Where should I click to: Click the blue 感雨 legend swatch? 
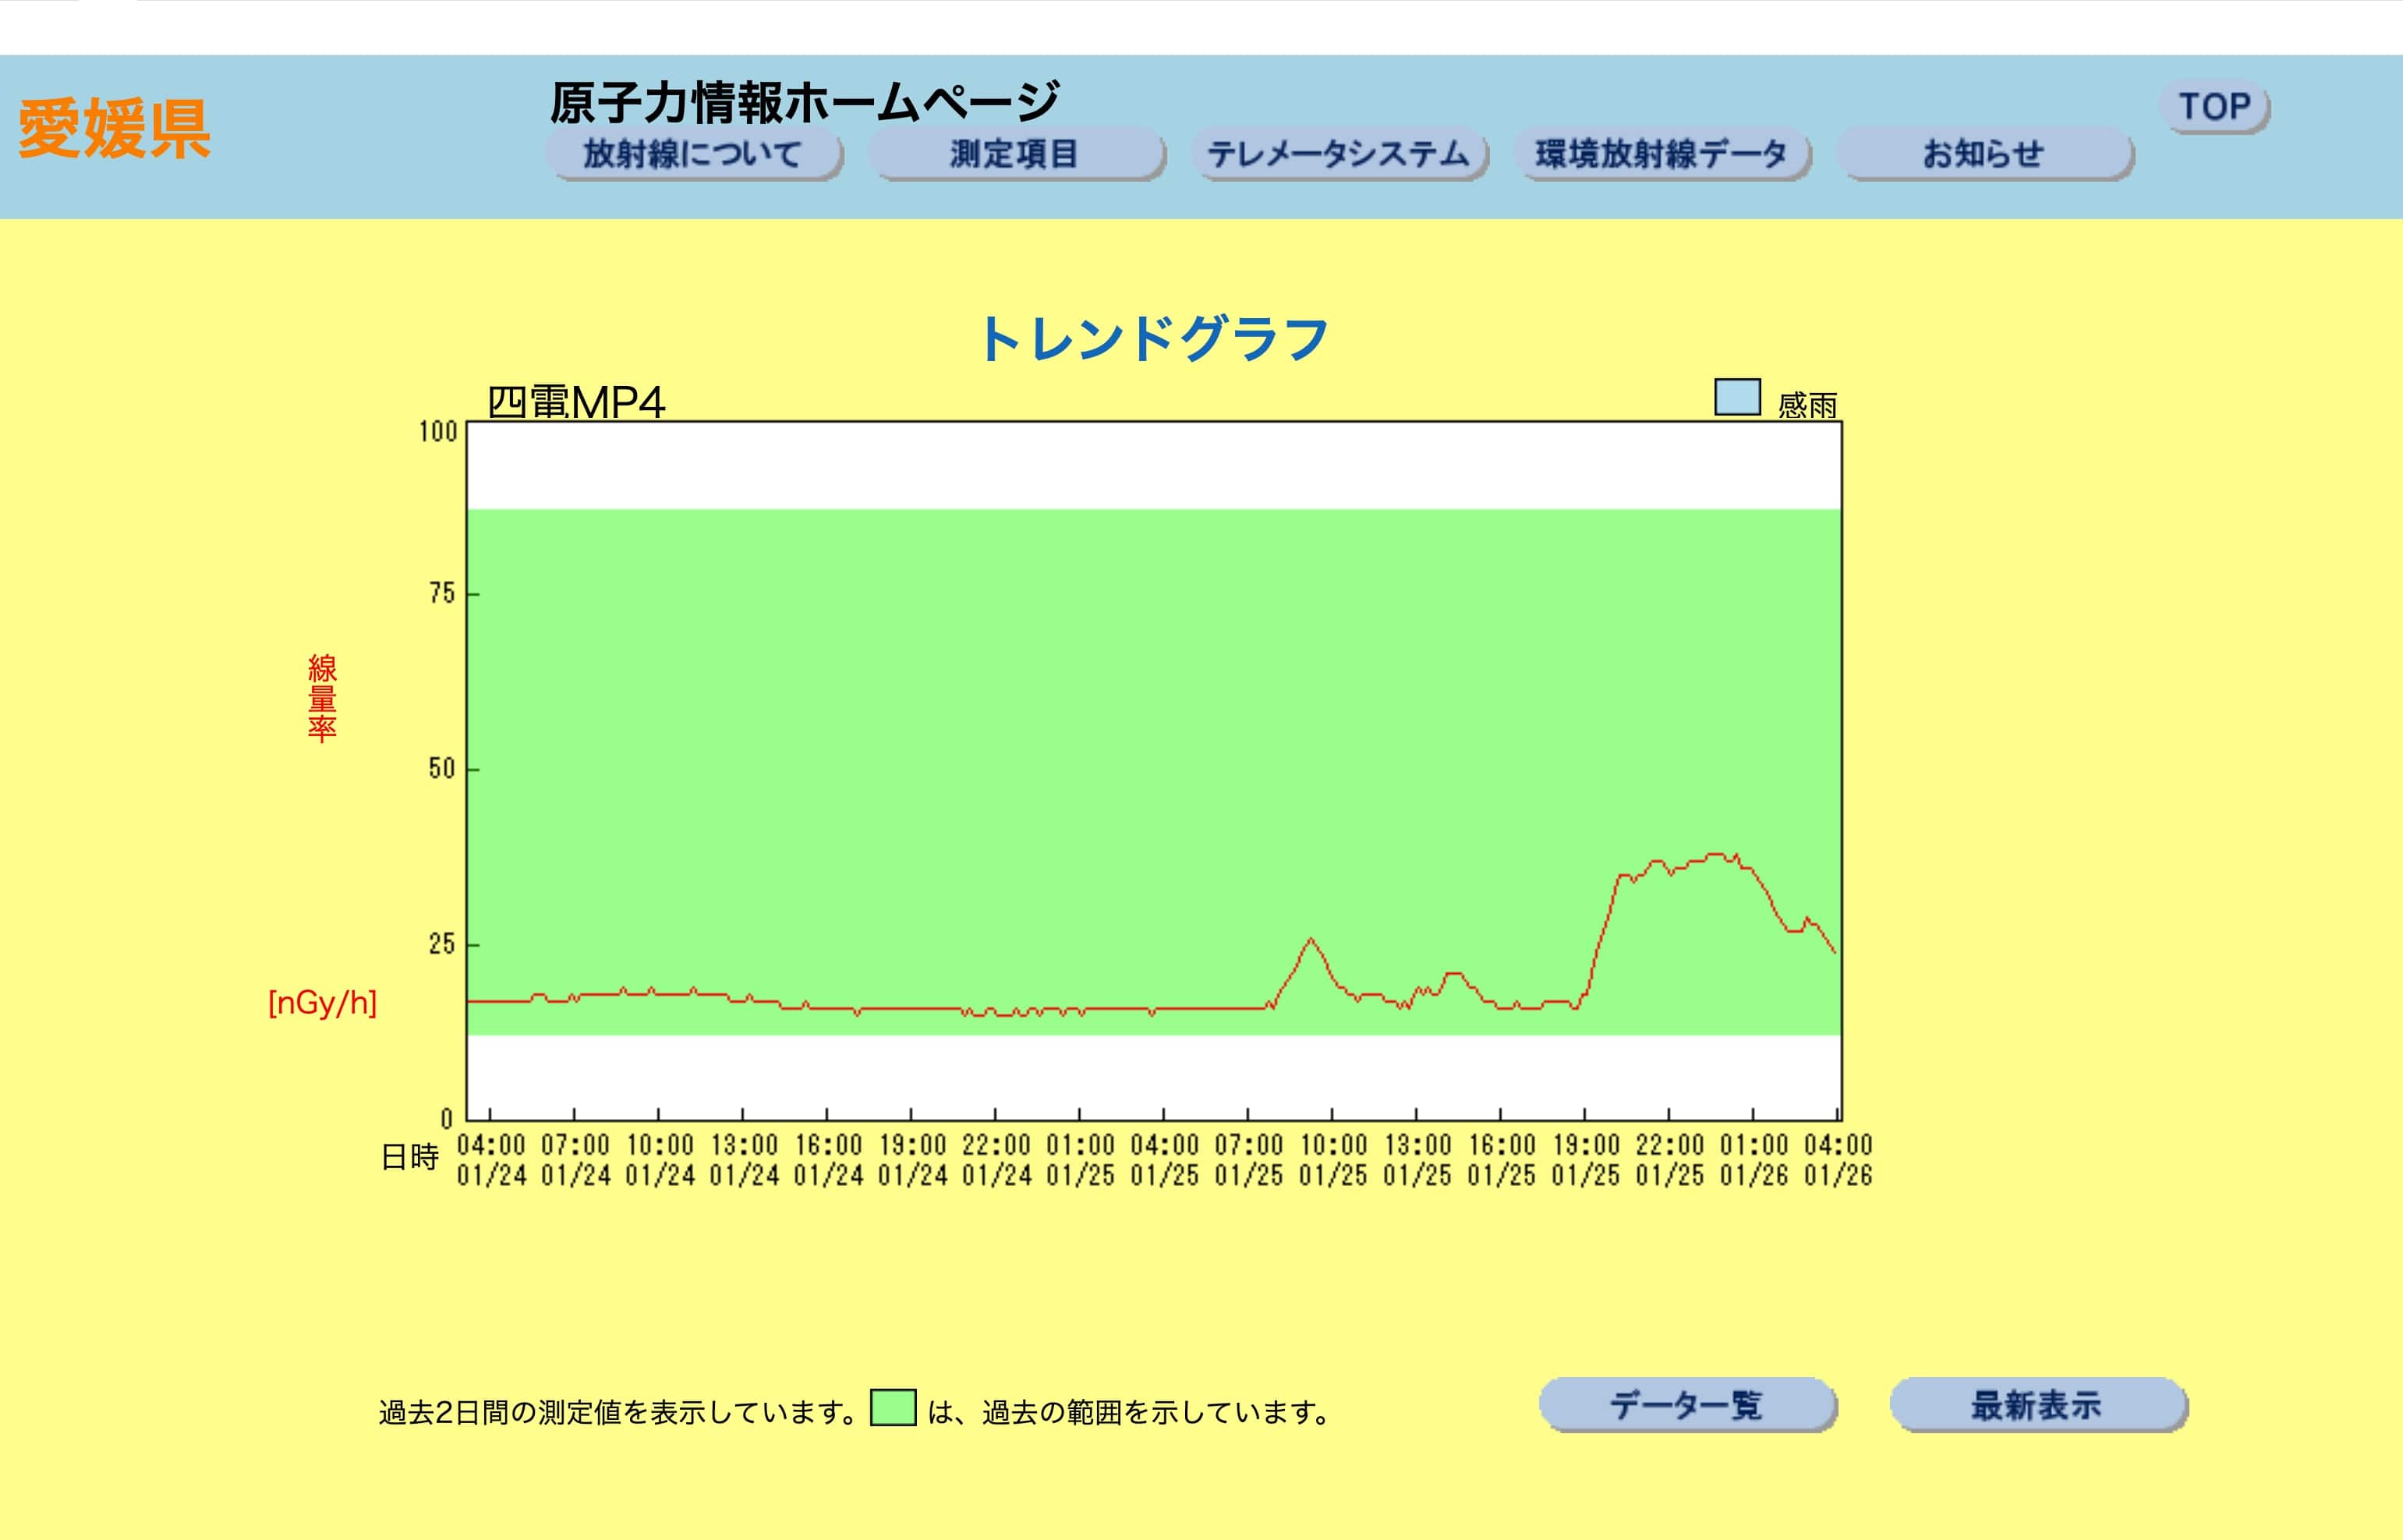pos(1738,397)
